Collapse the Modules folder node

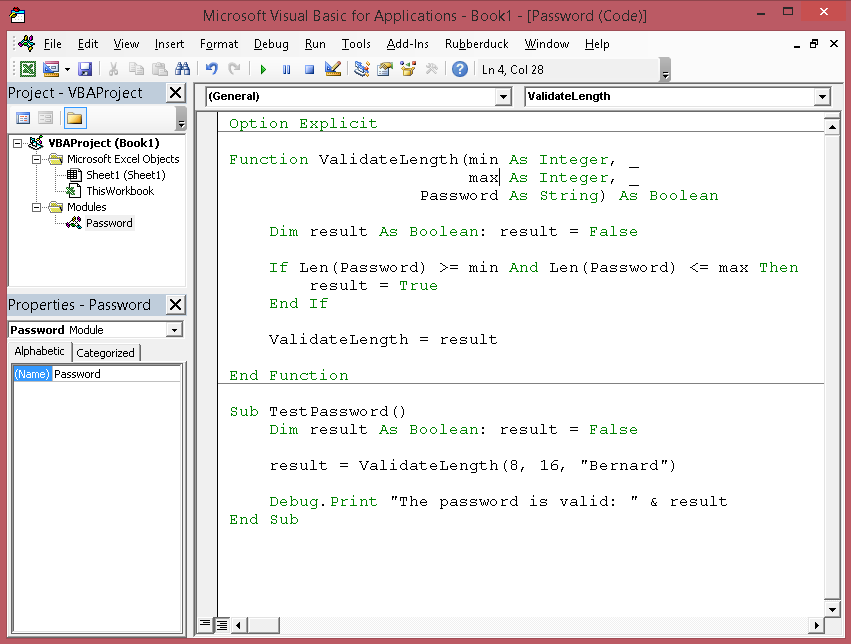click(36, 207)
